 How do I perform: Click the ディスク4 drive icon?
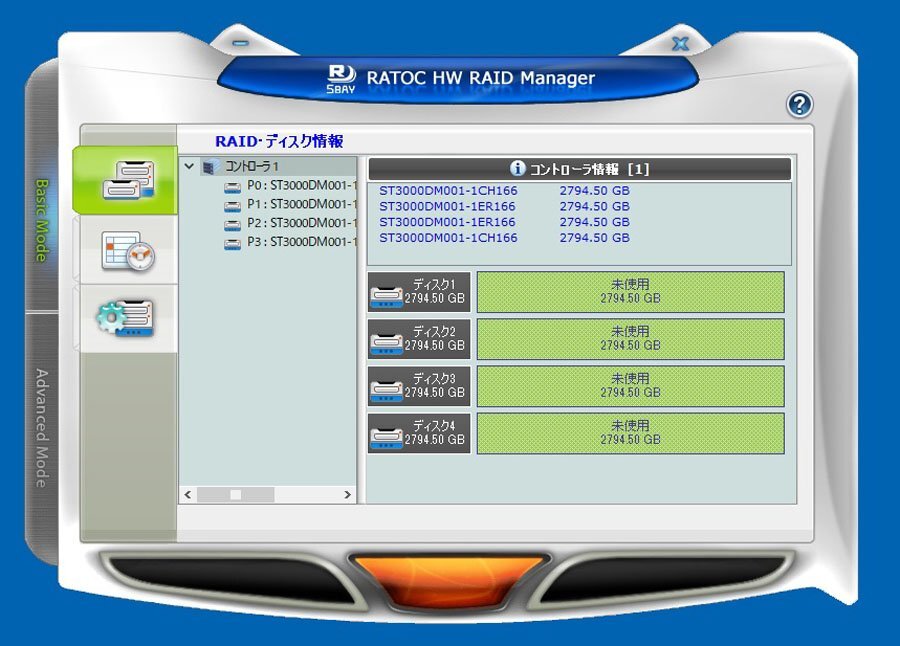pyautogui.click(x=386, y=438)
